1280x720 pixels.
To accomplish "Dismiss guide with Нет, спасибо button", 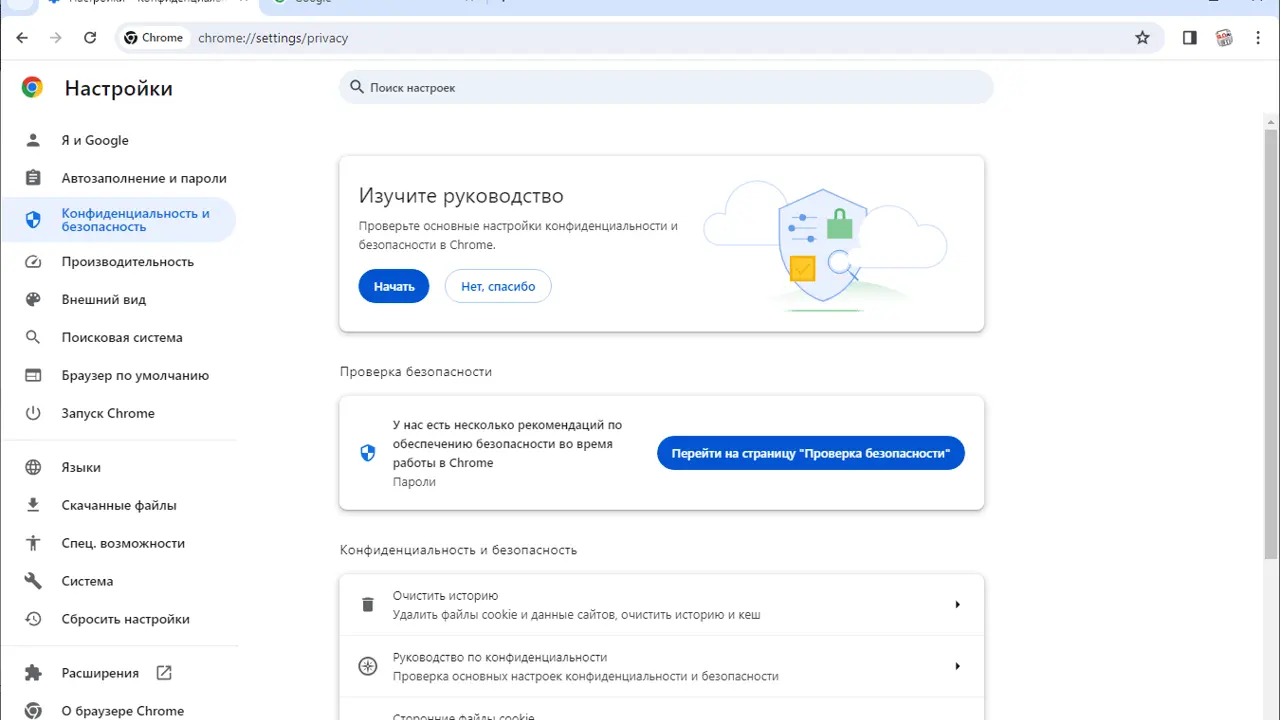I will point(498,287).
